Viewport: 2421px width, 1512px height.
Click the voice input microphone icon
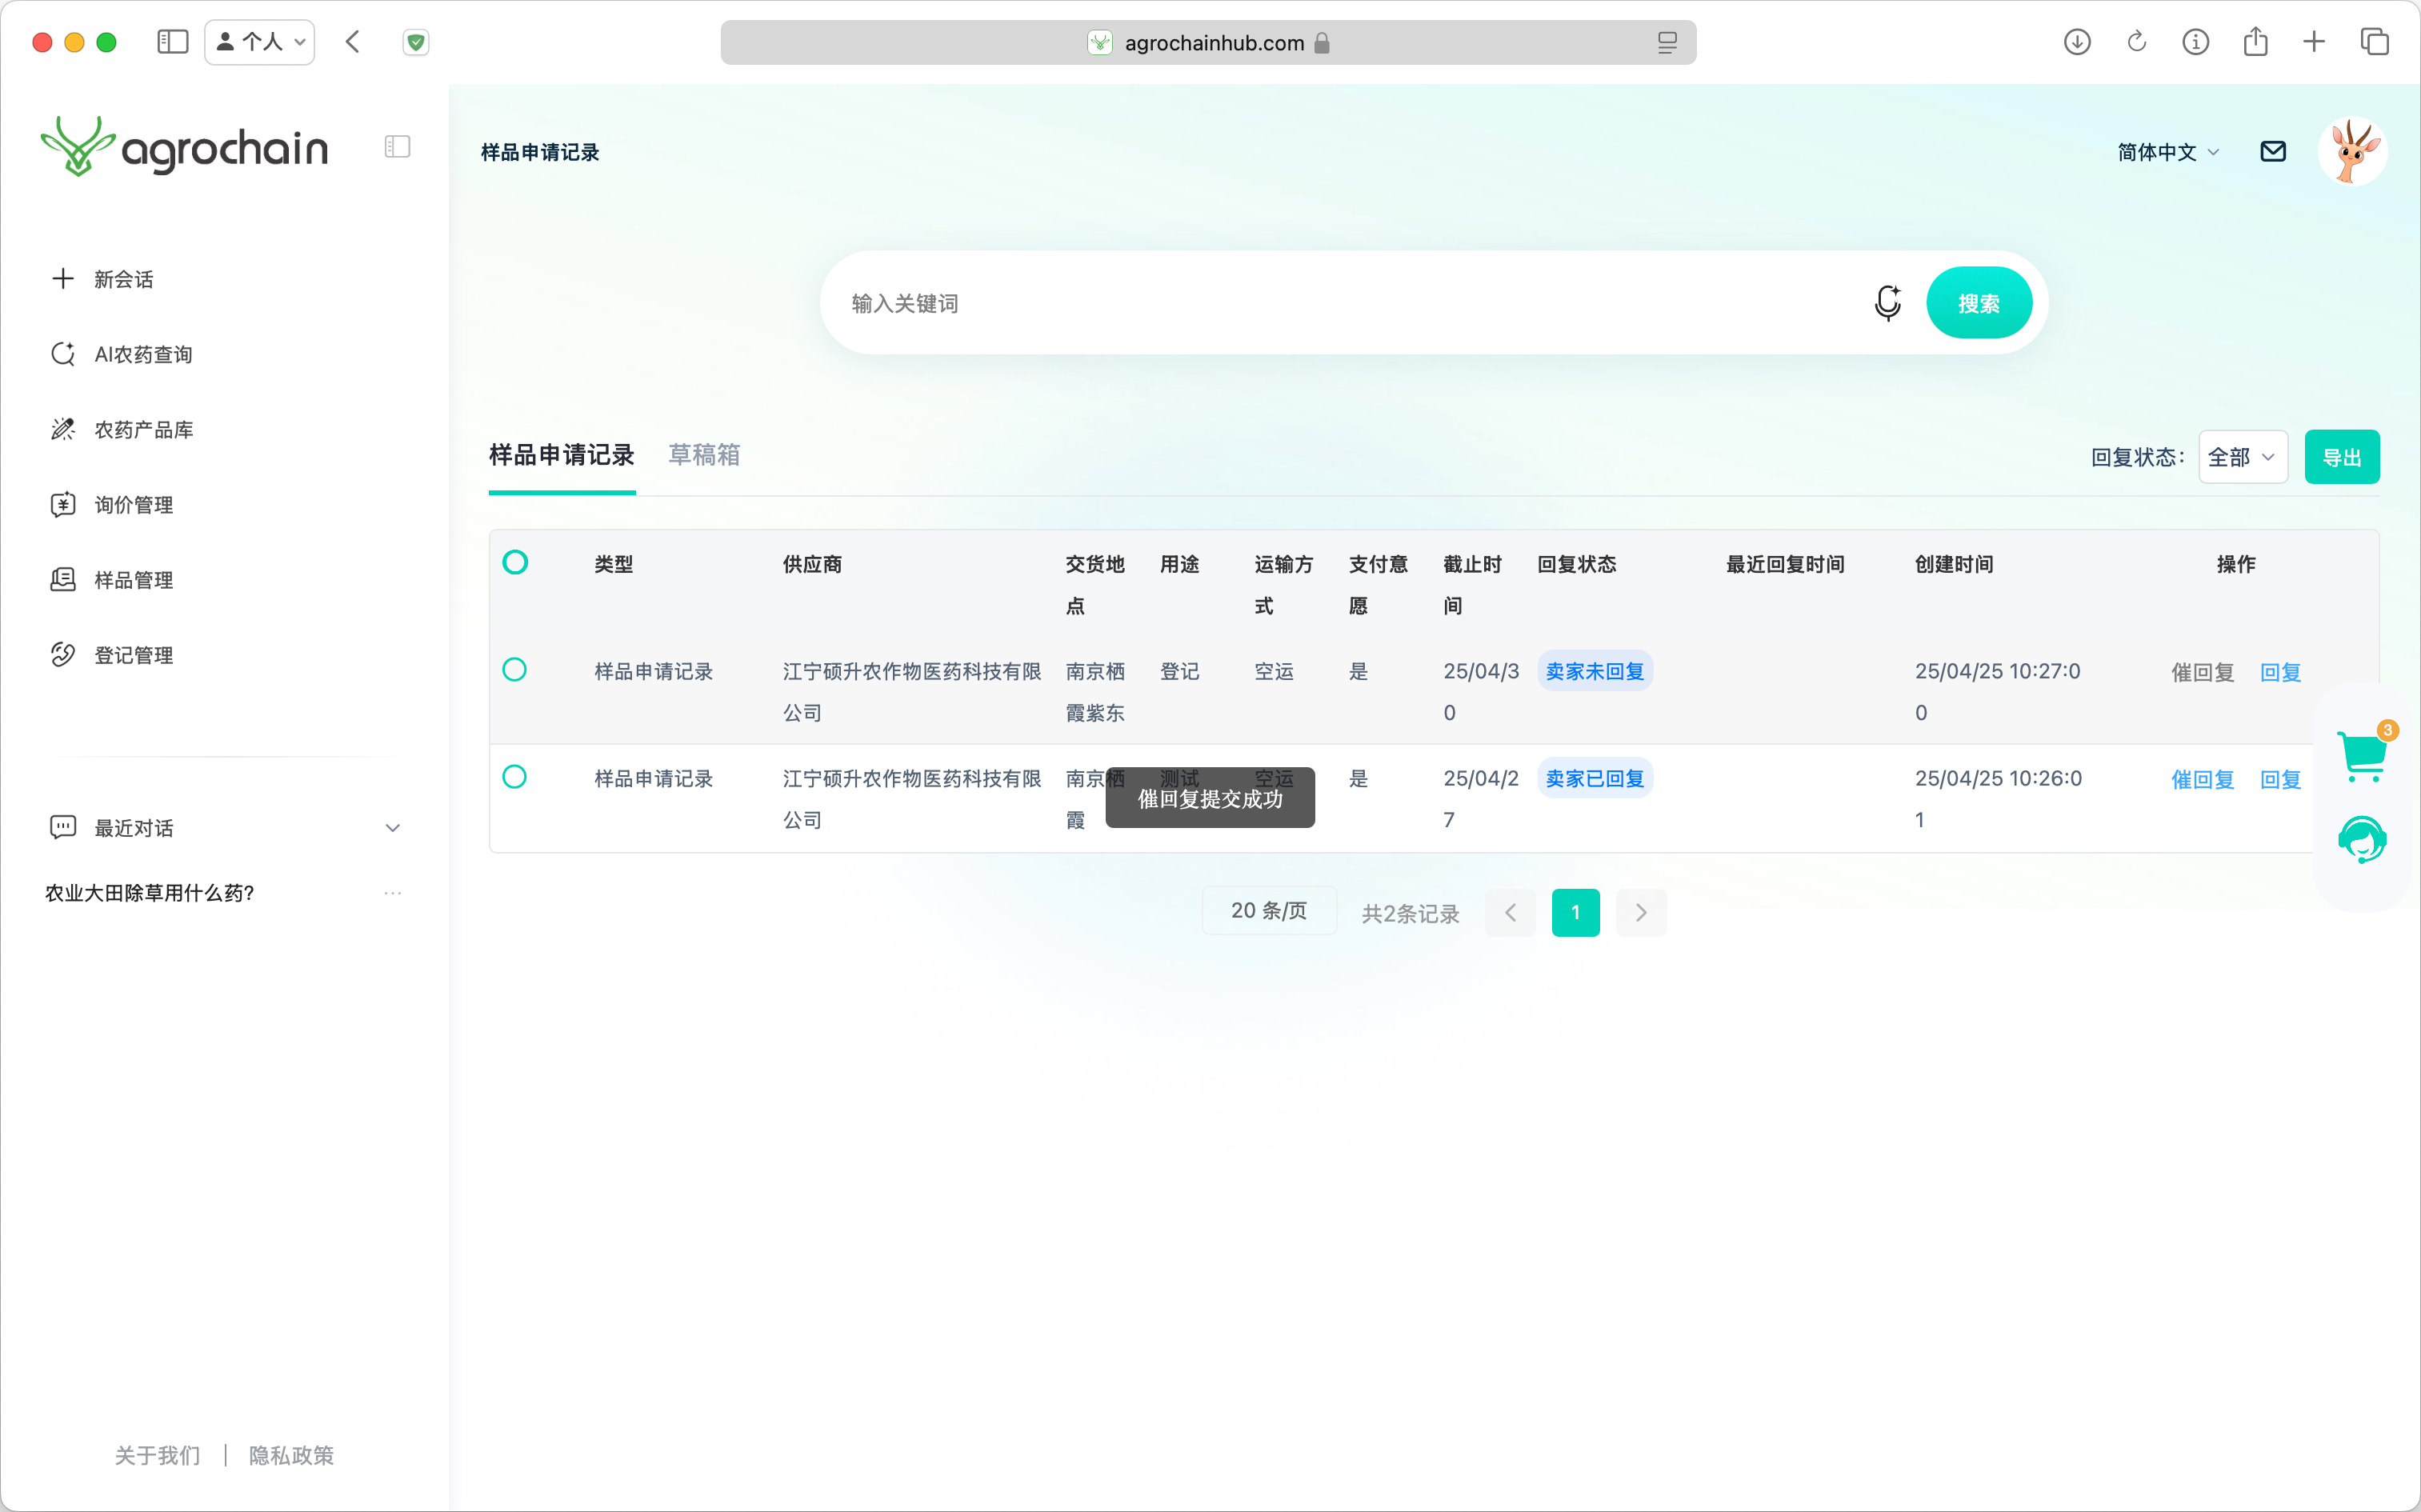[1887, 302]
